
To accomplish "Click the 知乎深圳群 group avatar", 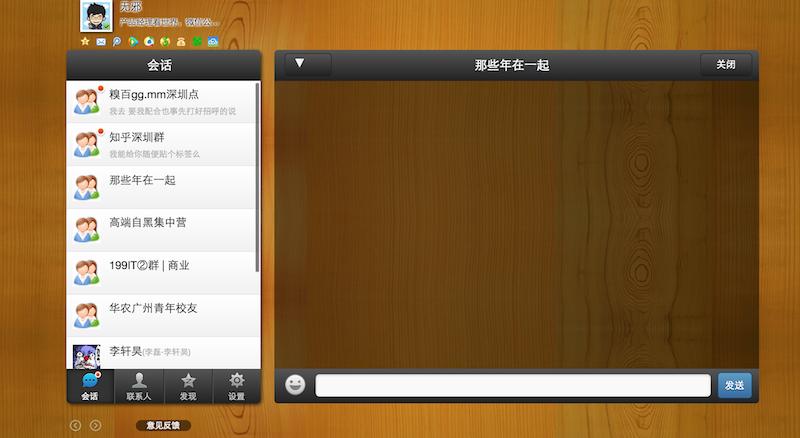I will (86, 144).
